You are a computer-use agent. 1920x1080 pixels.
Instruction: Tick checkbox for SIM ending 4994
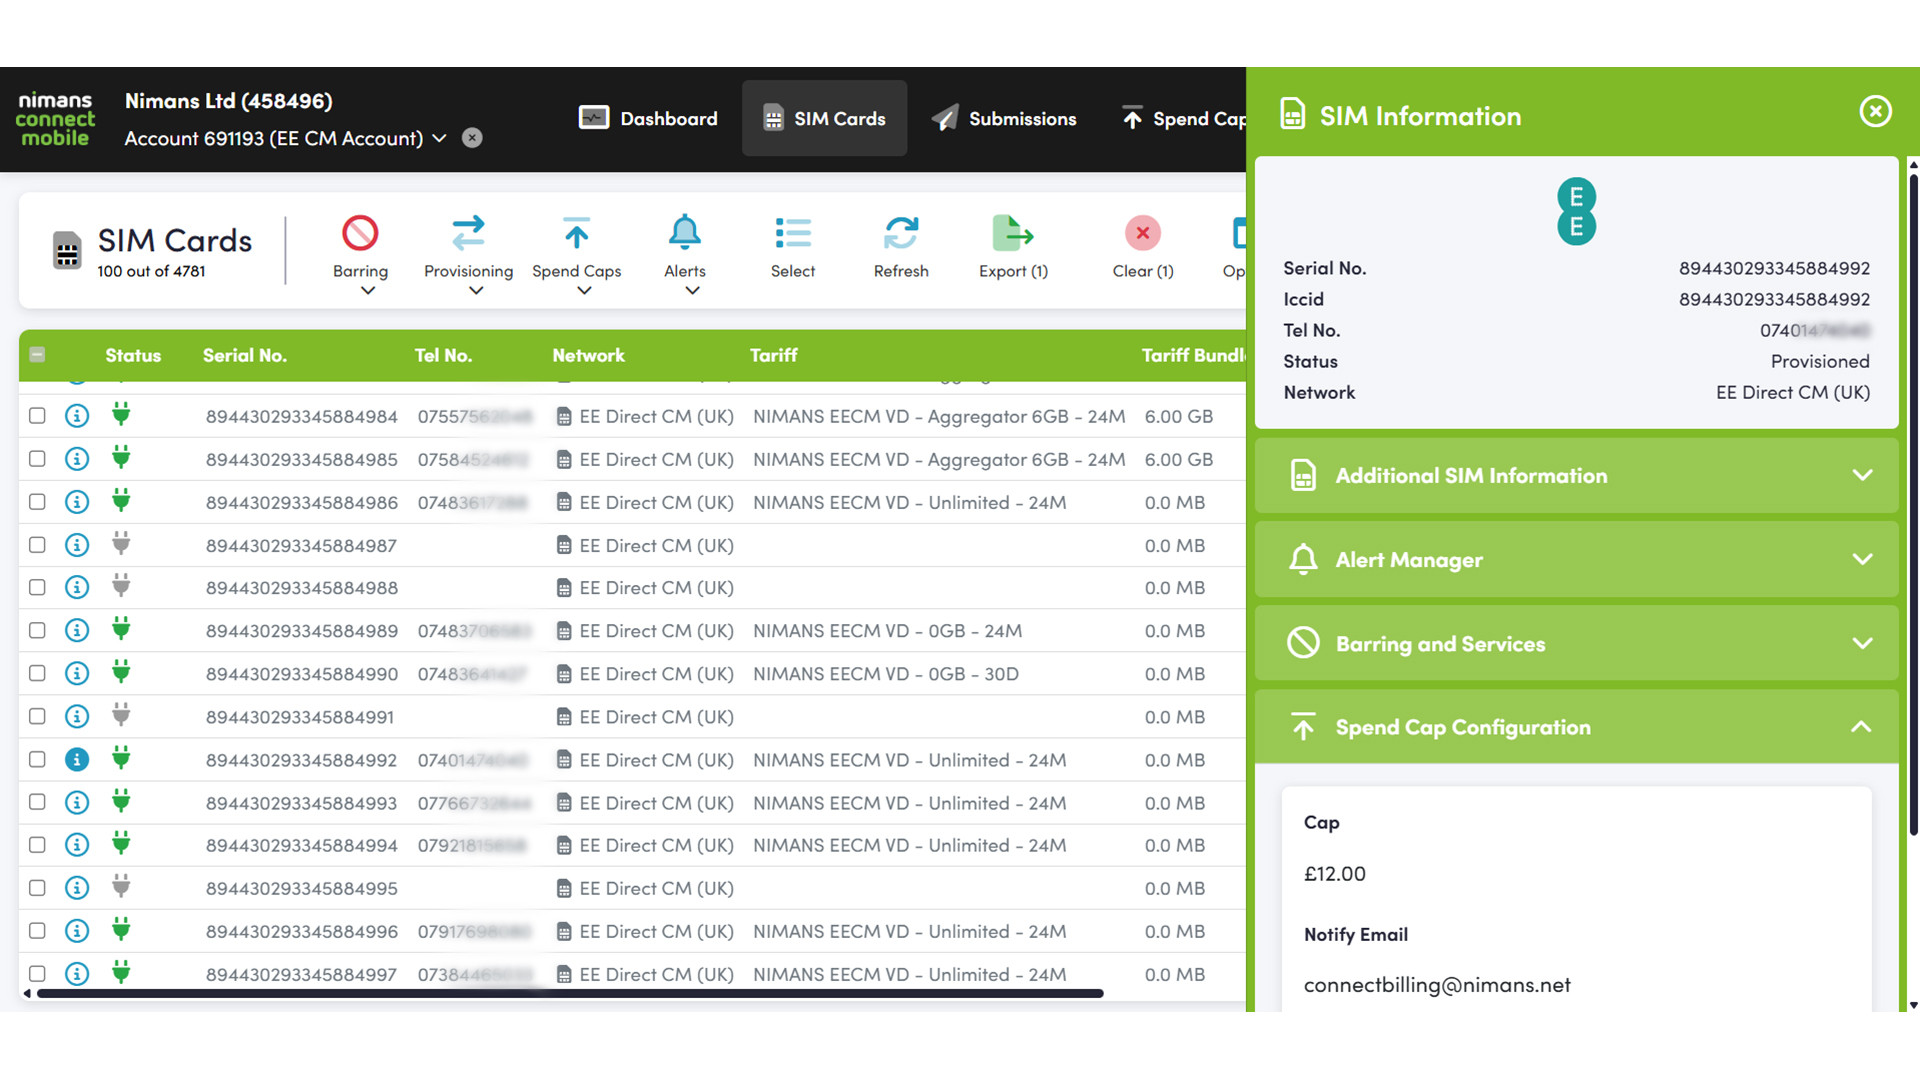(37, 845)
